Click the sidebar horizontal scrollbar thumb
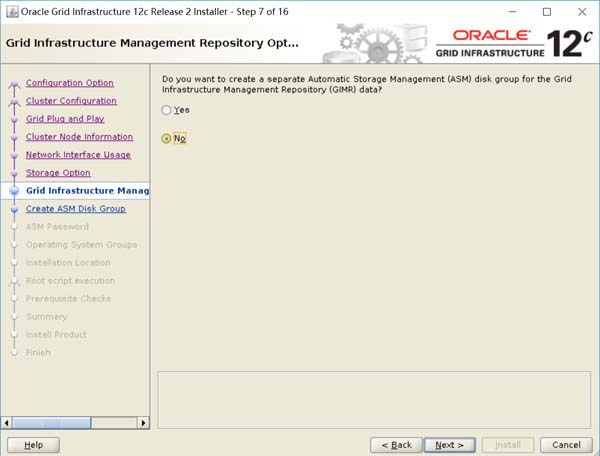The width and height of the screenshot is (600, 456). pos(52,423)
